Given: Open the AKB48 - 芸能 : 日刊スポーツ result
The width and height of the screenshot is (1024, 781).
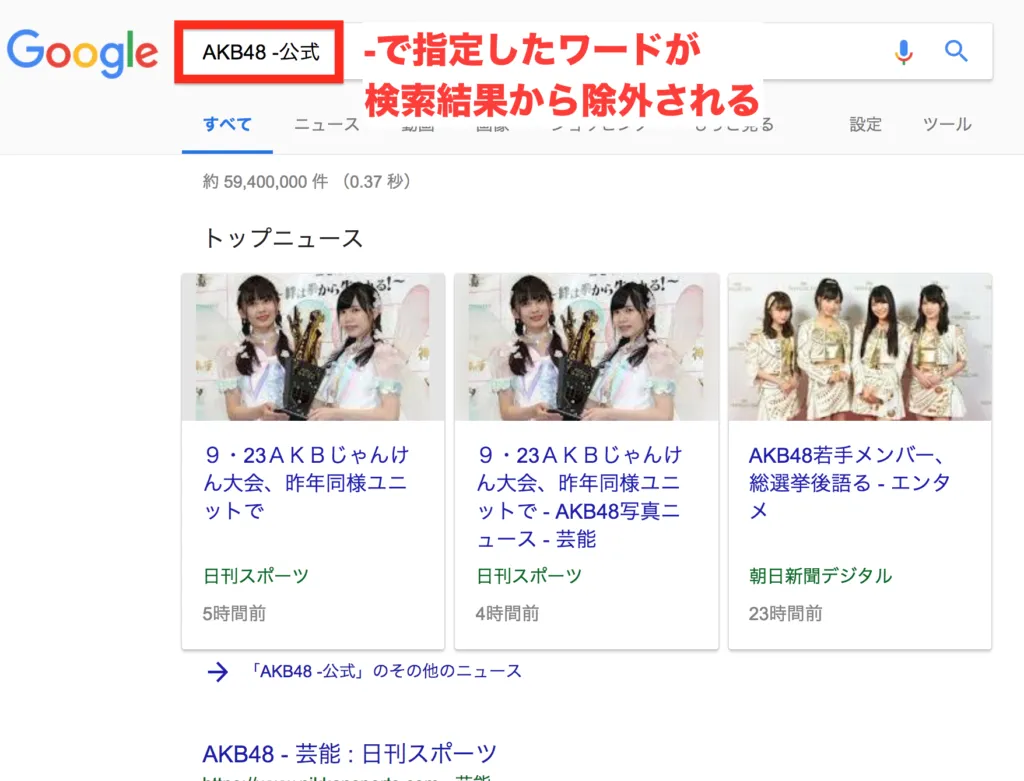Looking at the screenshot, I should coord(349,754).
